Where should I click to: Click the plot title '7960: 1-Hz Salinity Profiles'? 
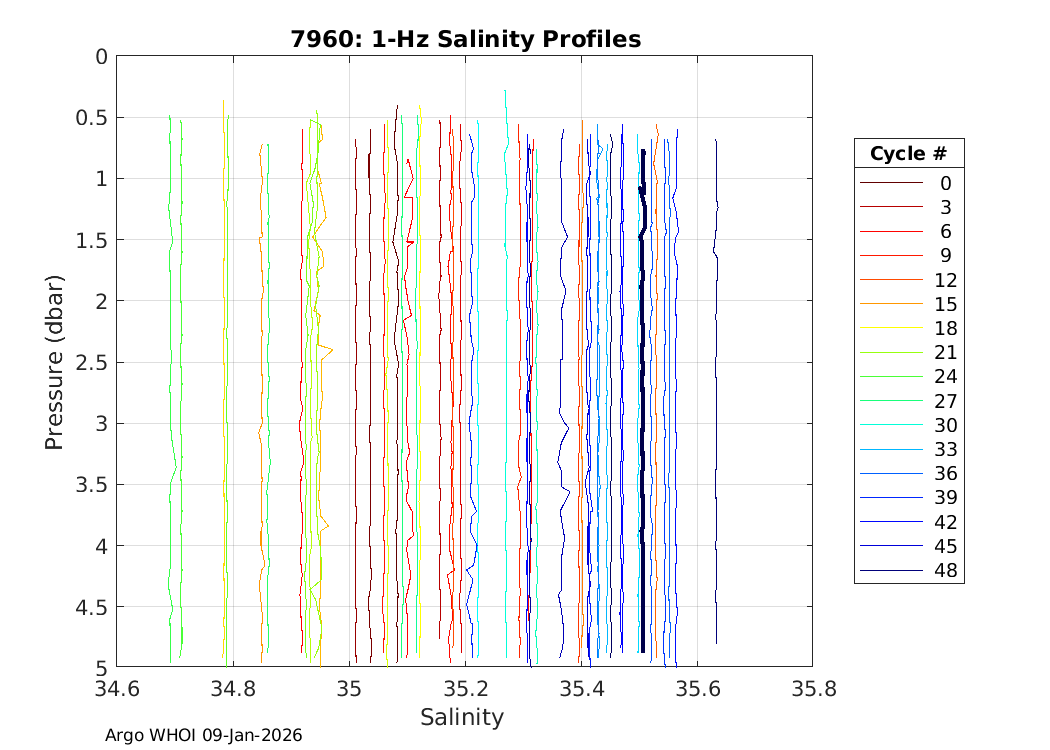[x=465, y=39]
